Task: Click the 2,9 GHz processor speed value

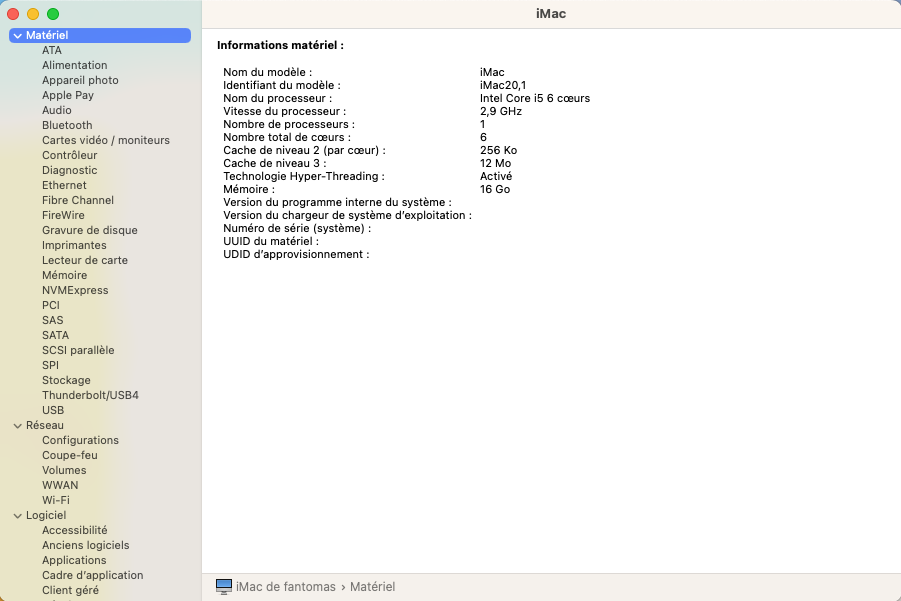Action: 500,111
